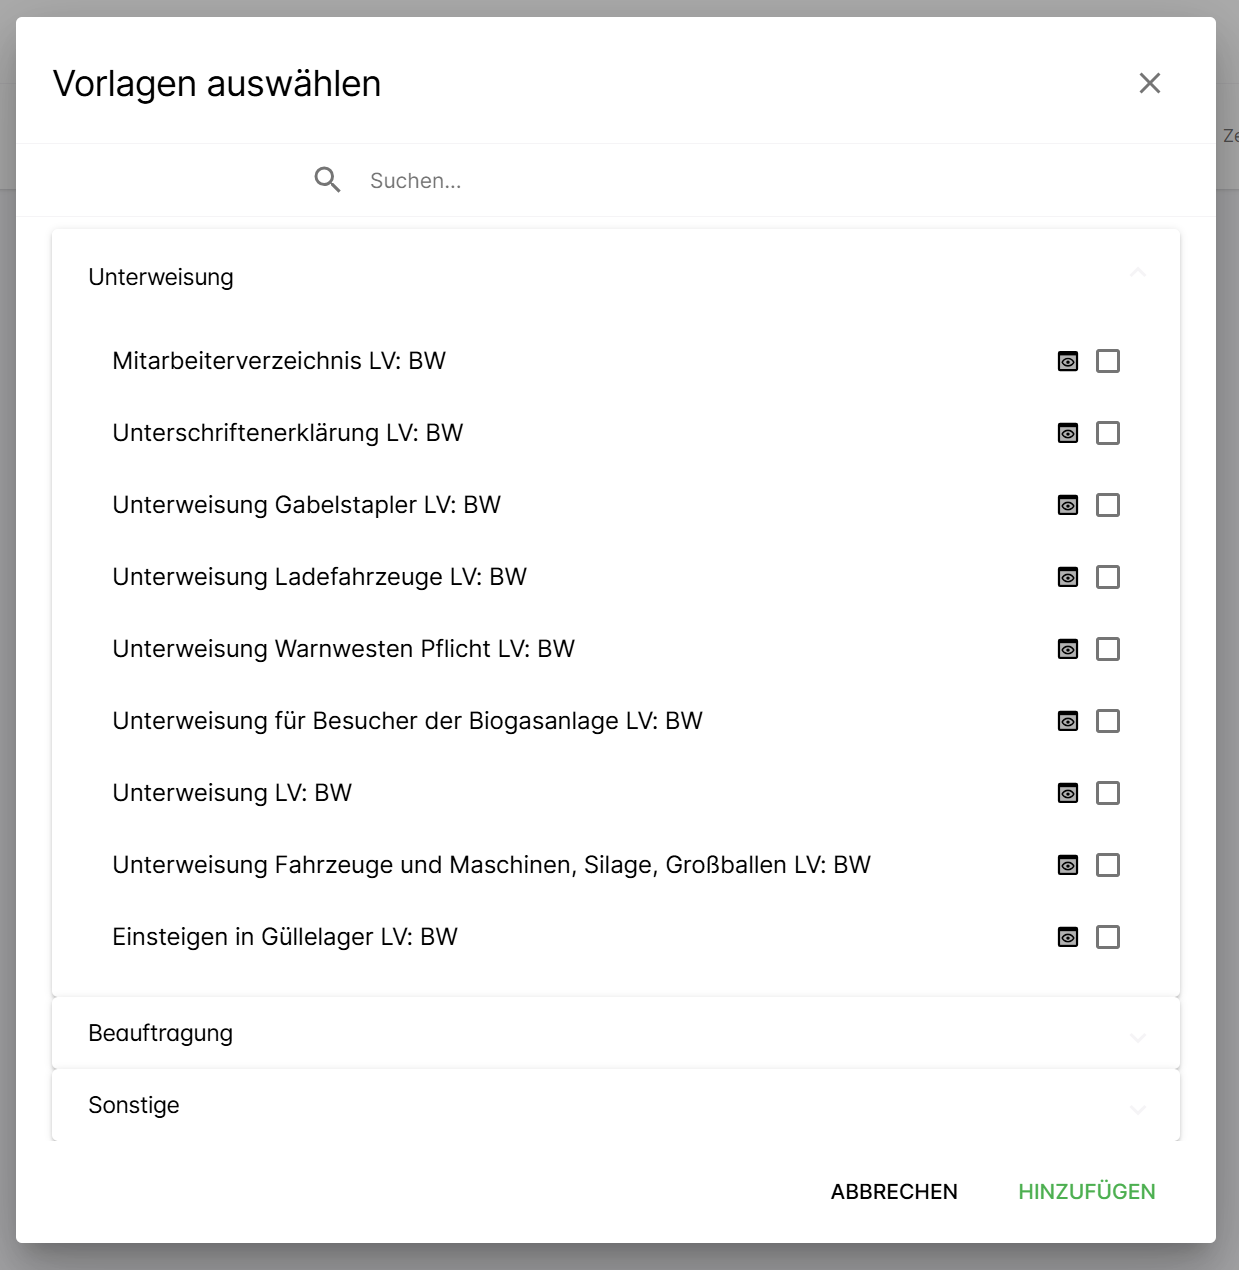Select the Fahrzeuge und Maschinen template entry
The width and height of the screenshot is (1239, 1270).
[x=491, y=865]
